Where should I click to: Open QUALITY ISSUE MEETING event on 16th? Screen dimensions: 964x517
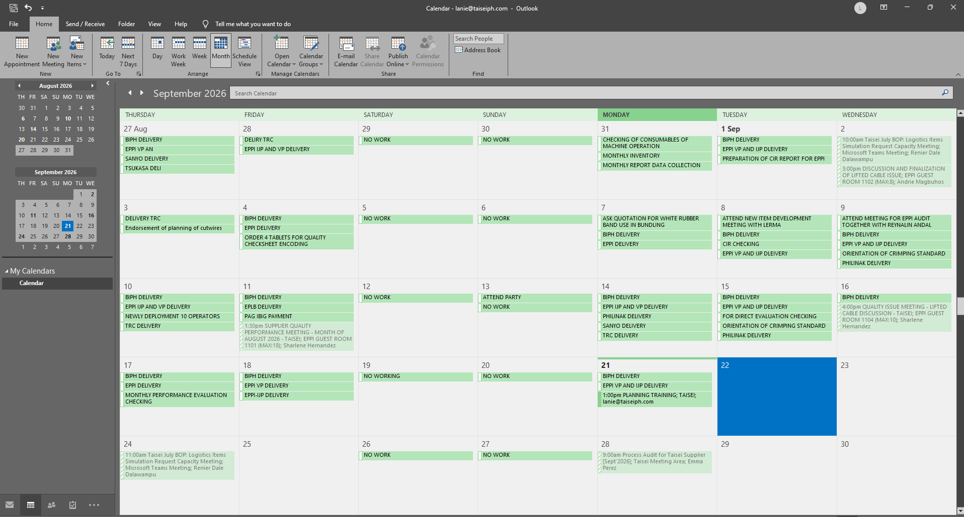pos(895,317)
